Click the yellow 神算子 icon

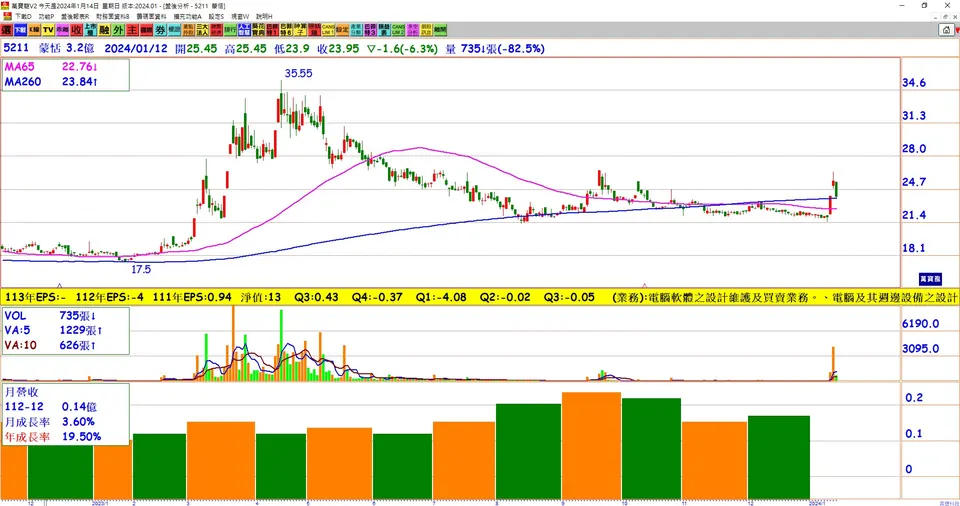[x=300, y=29]
